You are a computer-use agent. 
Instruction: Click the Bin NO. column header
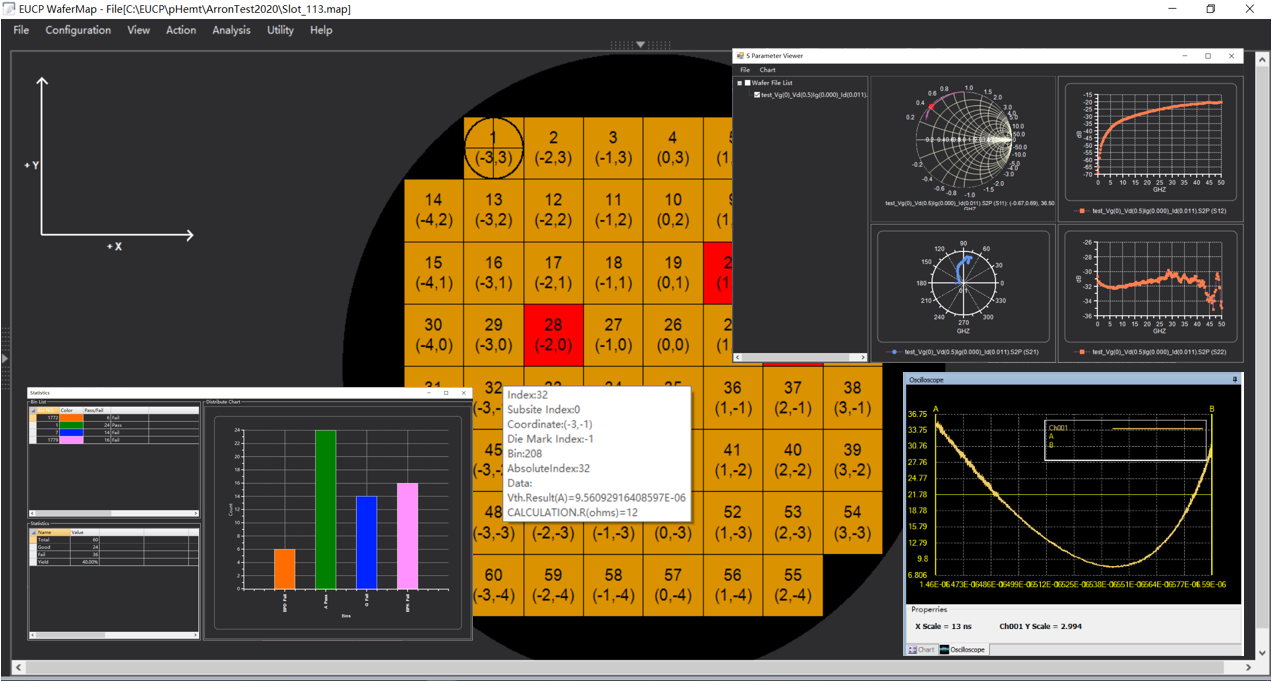(47, 410)
